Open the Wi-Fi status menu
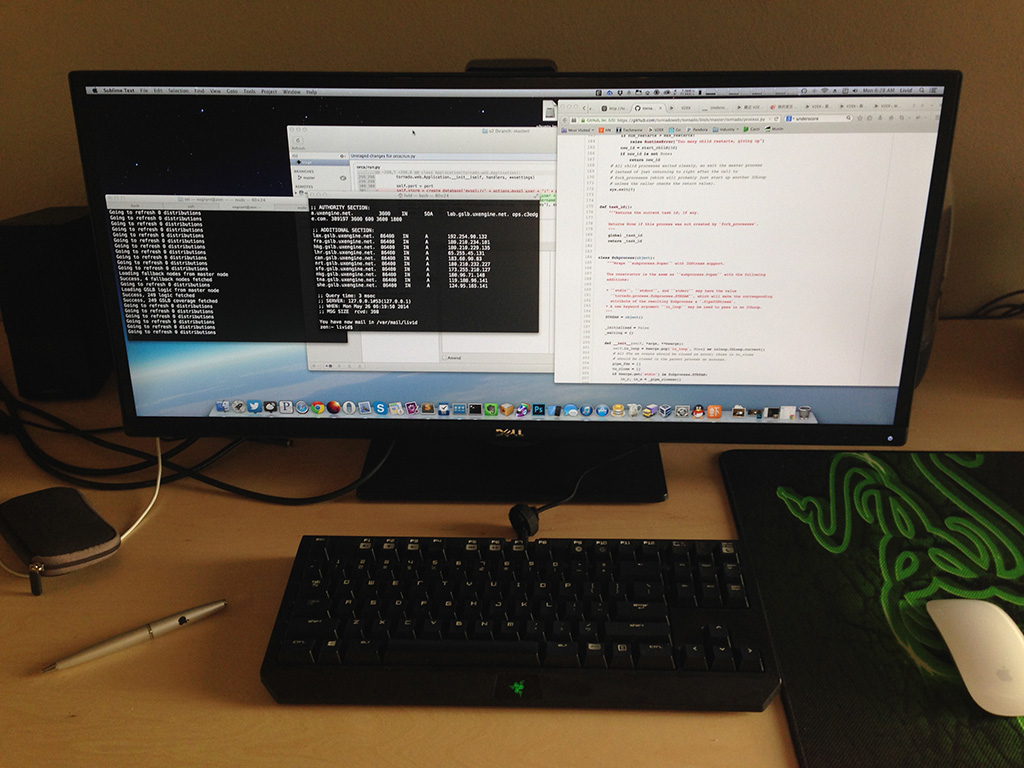 click(x=826, y=90)
